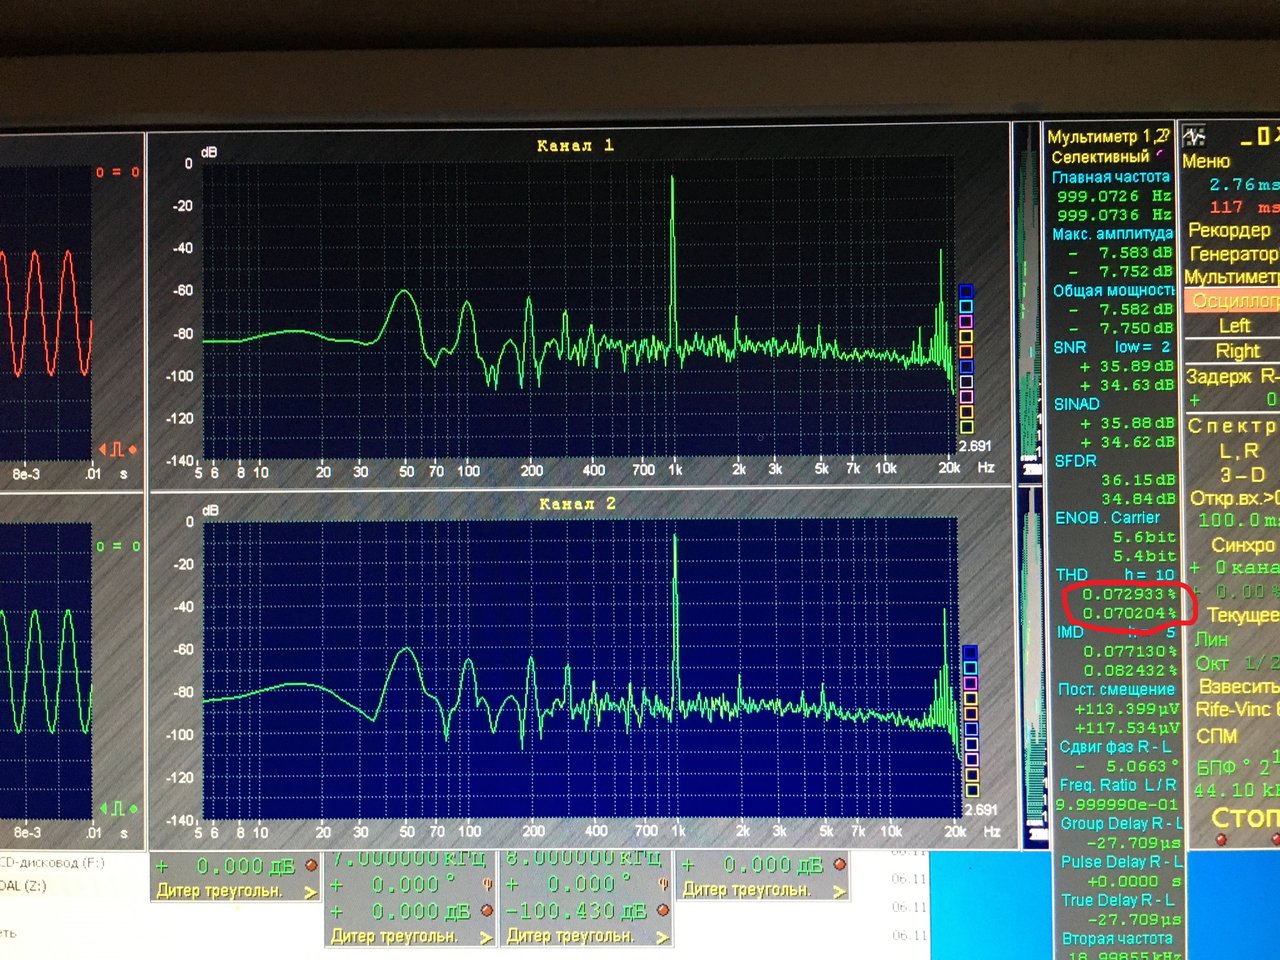The image size is (1280, 960).
Task: Click the question mark next to Мультиметр 1,2
Action: pos(1162,135)
